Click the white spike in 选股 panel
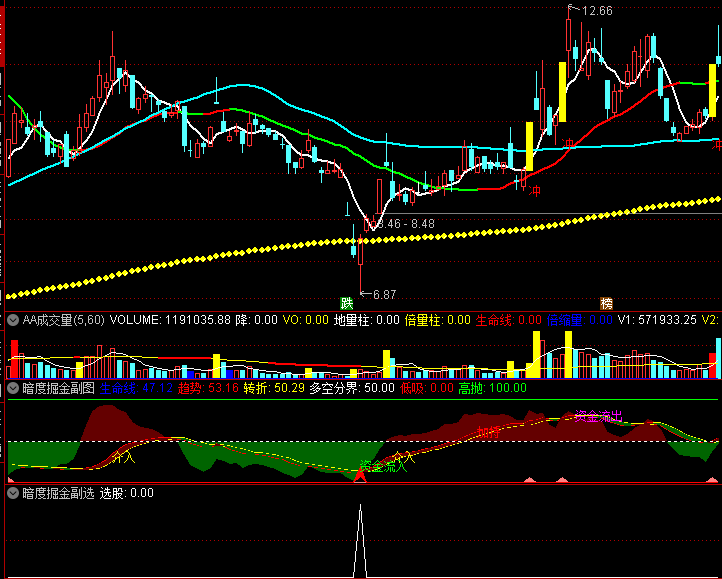Image resolution: width=722 pixels, height=579 pixels. (360, 540)
